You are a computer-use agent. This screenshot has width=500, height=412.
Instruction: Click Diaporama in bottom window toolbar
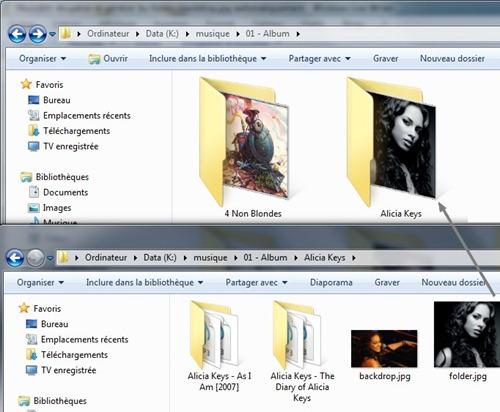coord(331,283)
